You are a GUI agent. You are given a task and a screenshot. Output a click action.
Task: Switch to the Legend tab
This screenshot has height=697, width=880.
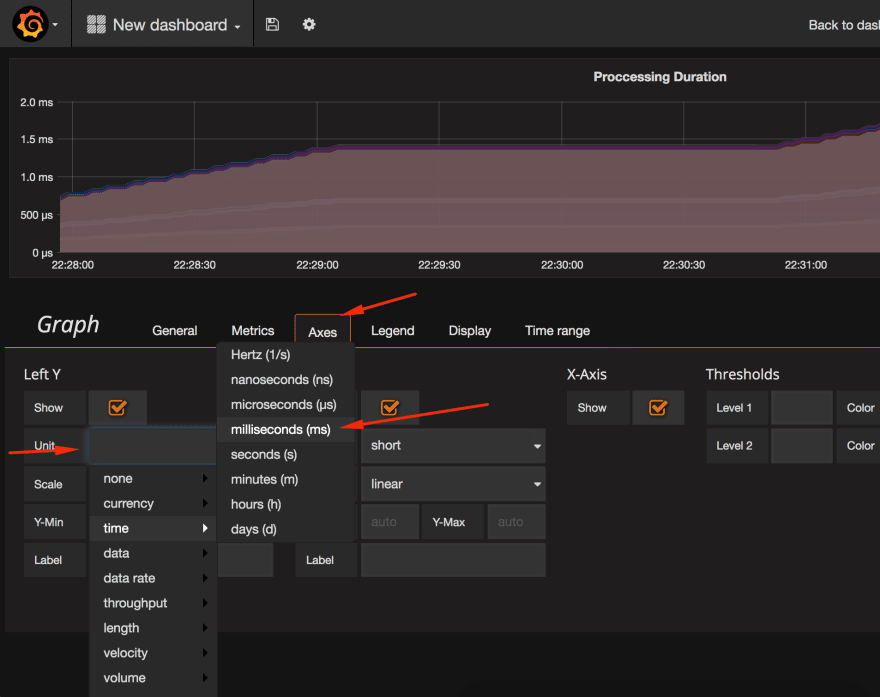pos(392,331)
